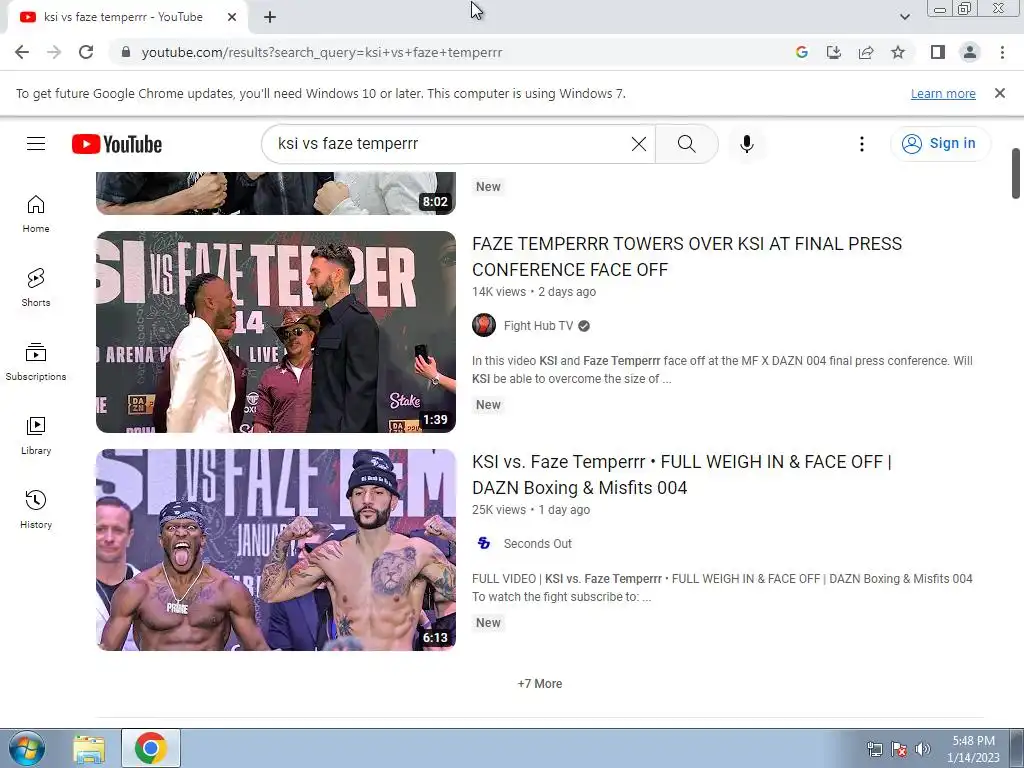
Task: Click the Seconds Out video description text
Action: pyautogui.click(x=722, y=588)
